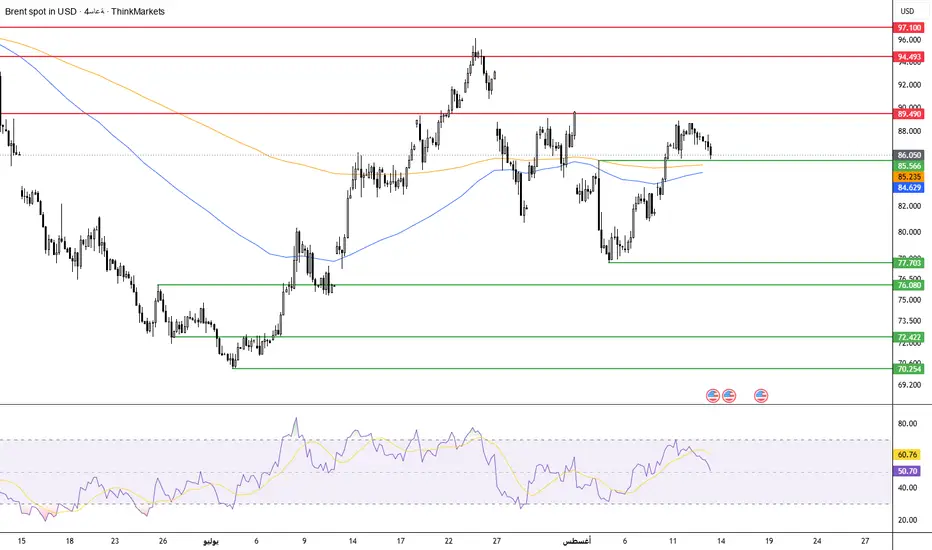Viewport: 932px width, 550px height.
Task: Click the 96.000 price axis tick
Action: click(909, 40)
